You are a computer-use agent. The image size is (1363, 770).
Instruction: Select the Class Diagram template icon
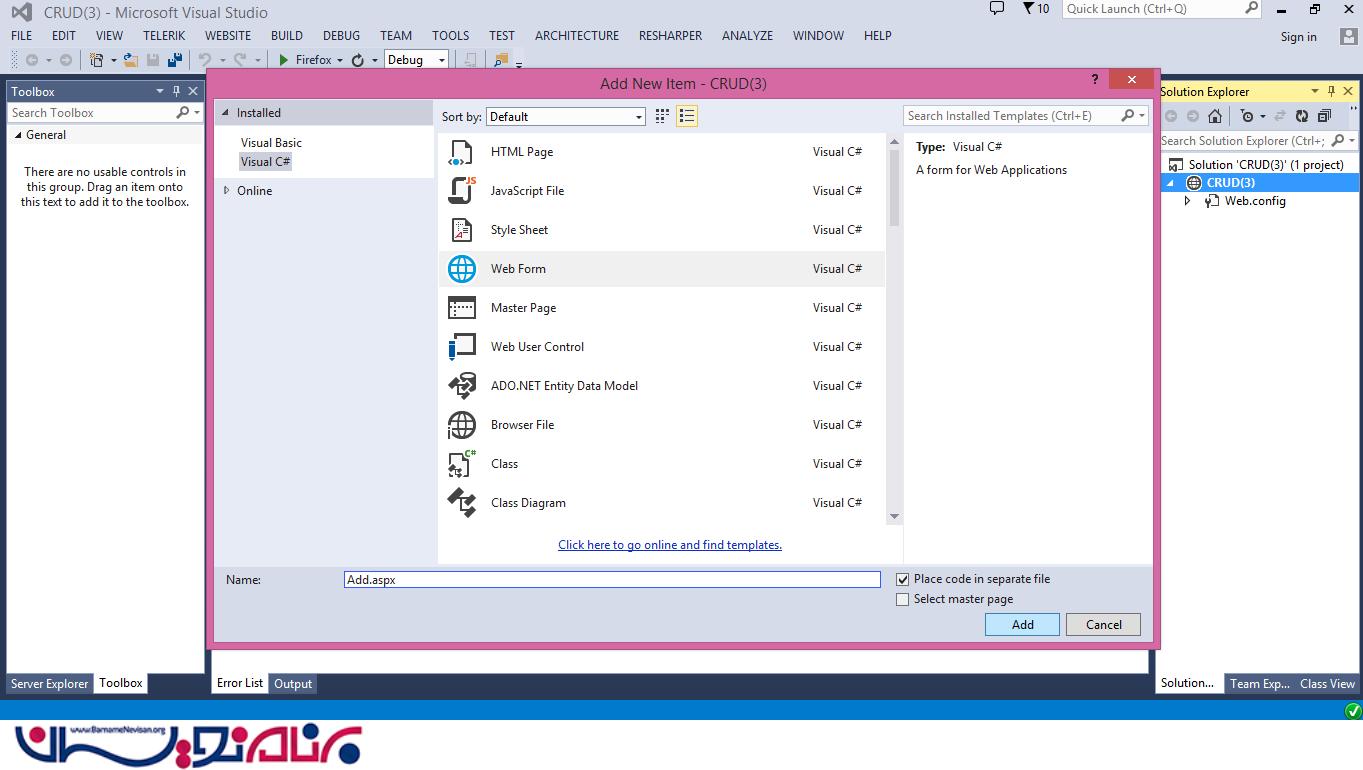pos(461,503)
